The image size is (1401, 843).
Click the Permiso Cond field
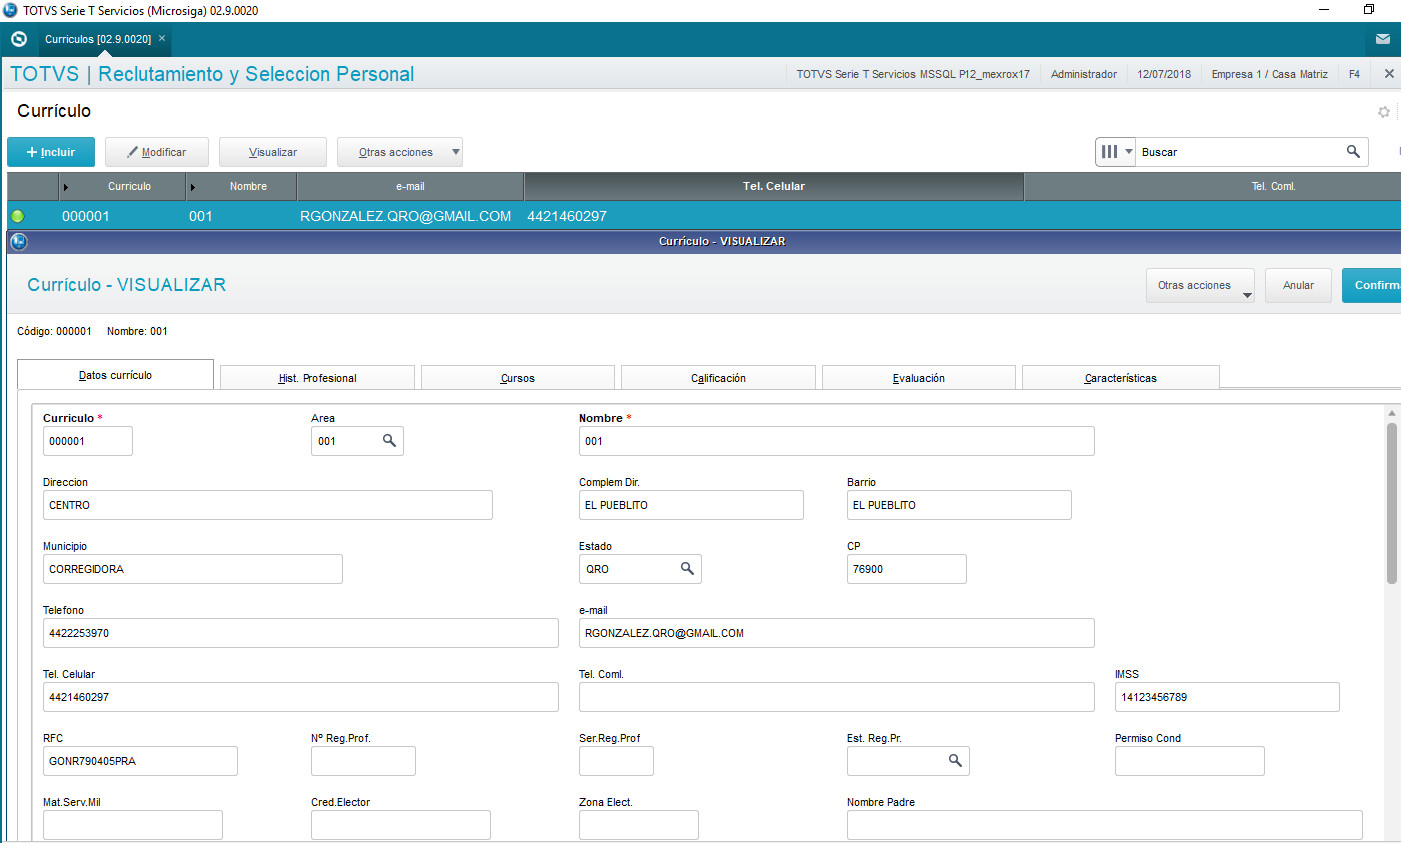[1190, 761]
